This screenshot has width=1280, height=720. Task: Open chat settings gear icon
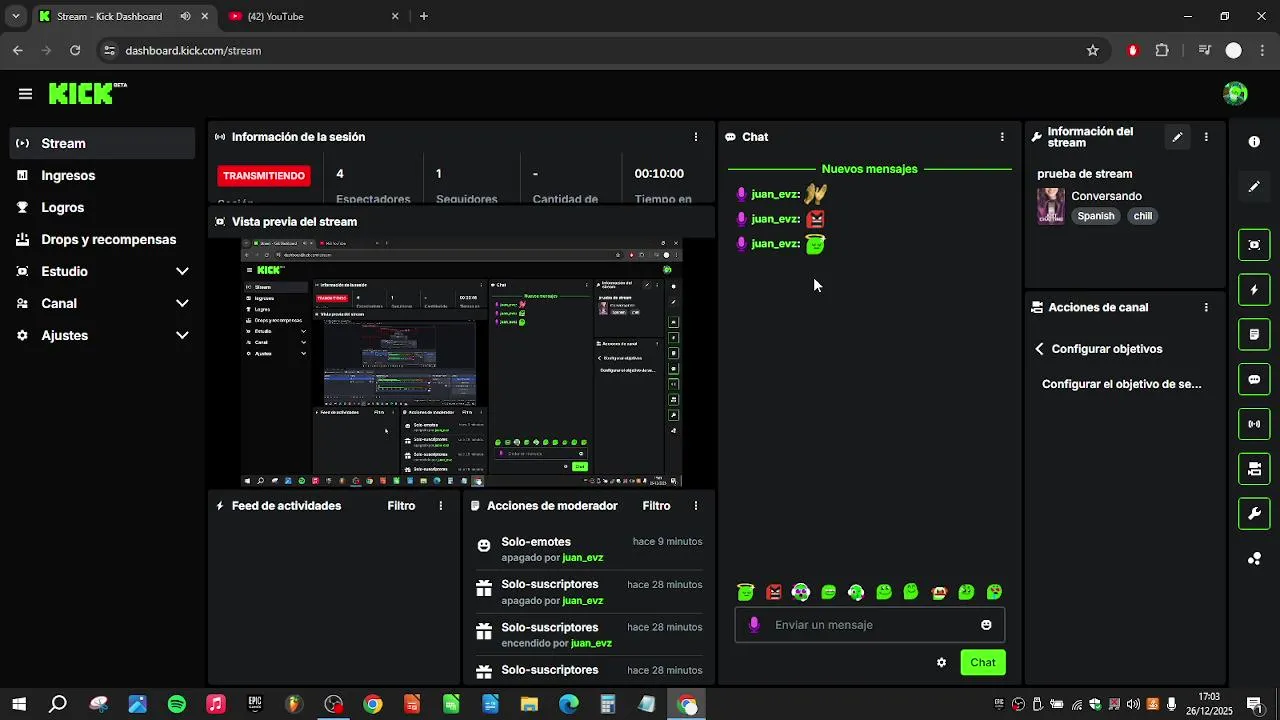coord(941,662)
